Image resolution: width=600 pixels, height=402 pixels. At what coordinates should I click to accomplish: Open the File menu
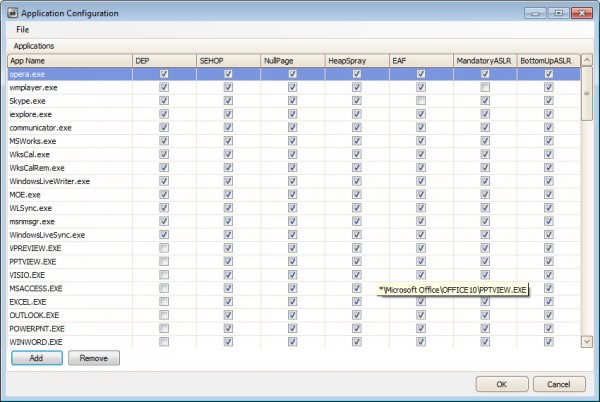[x=23, y=29]
